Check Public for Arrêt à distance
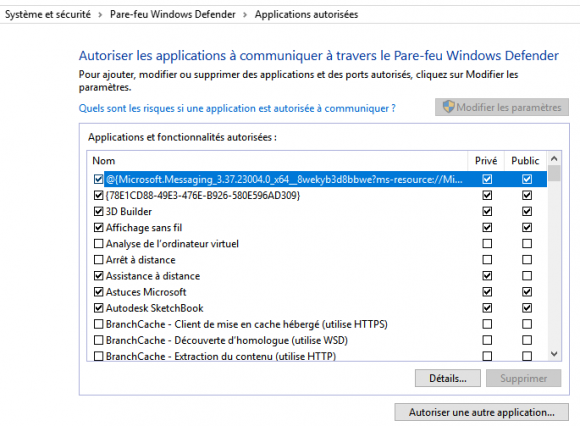The width and height of the screenshot is (580, 426). point(527,260)
